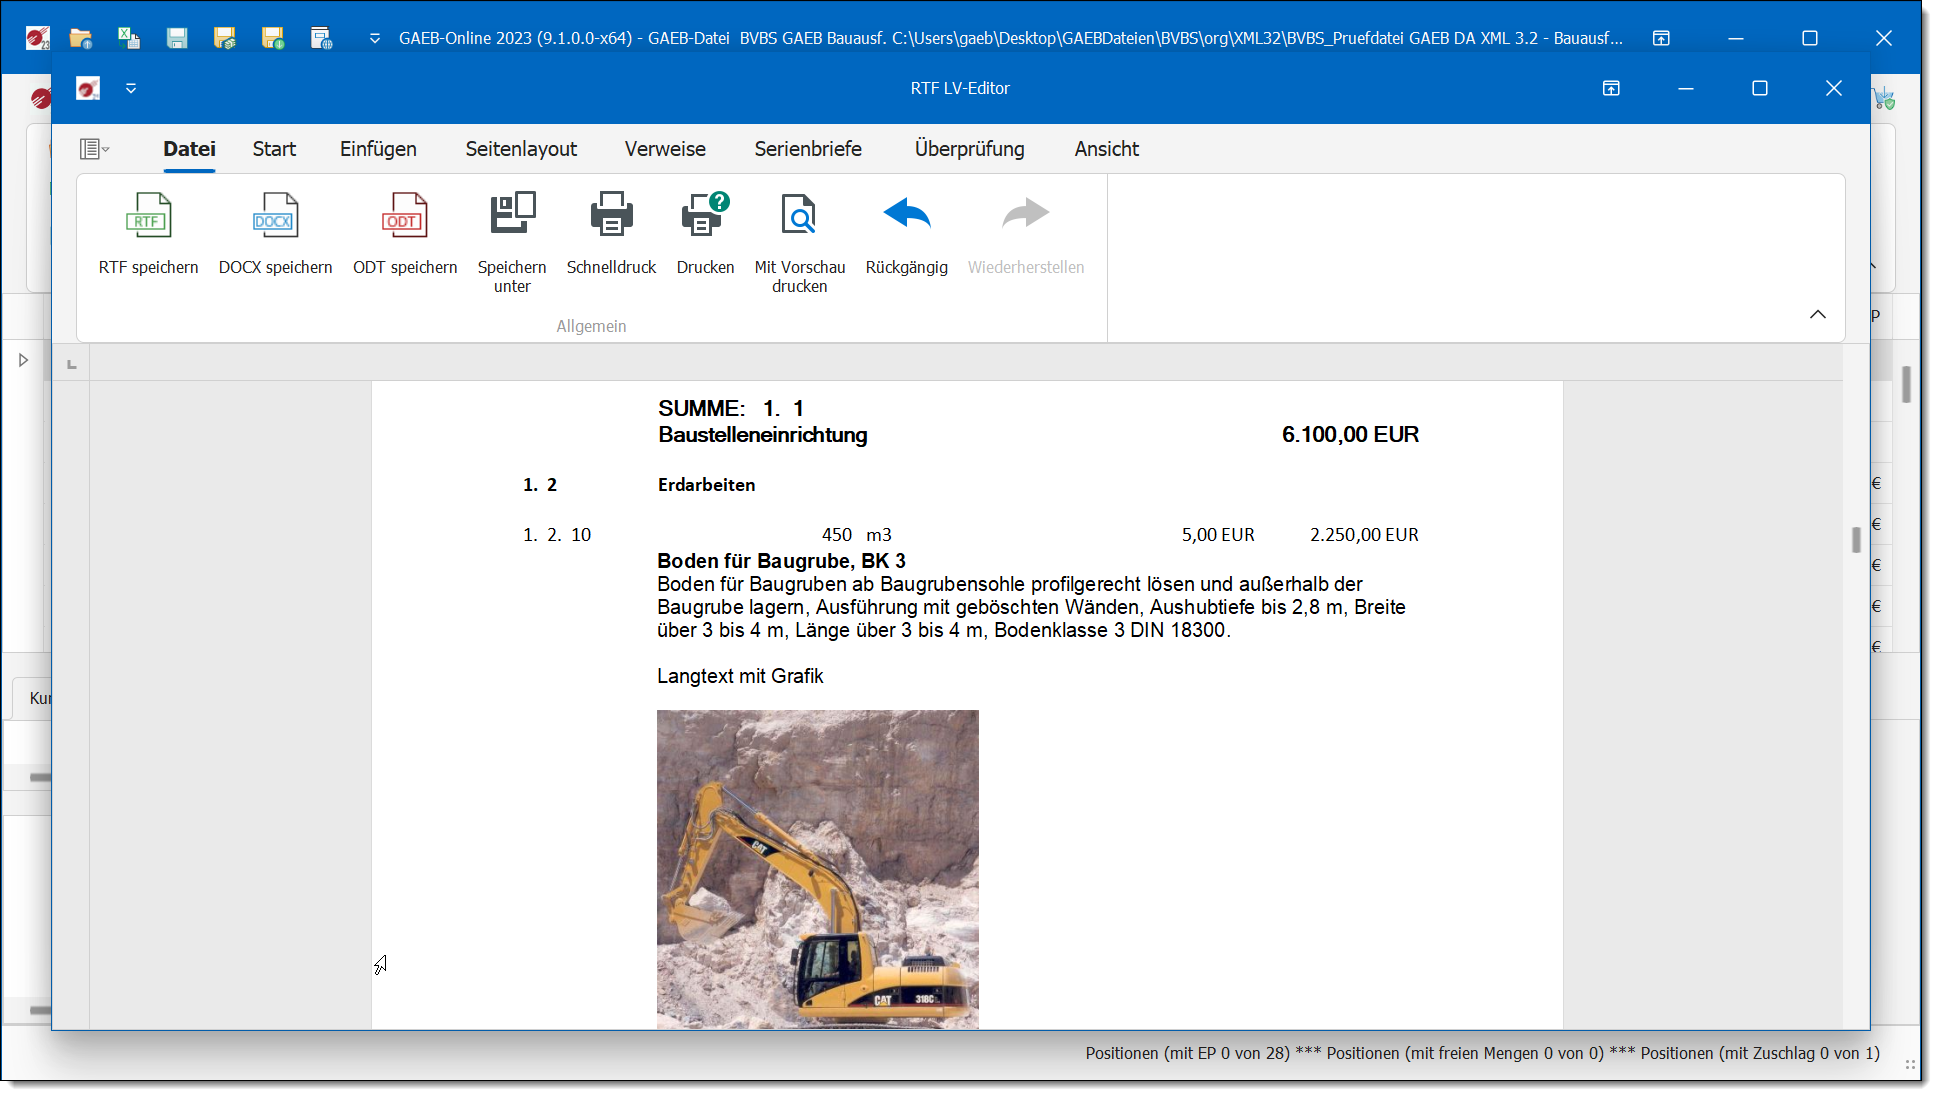Viewport: 1937px width, 1096px height.
Task: Collapse the ribbon with chevron arrow
Action: coord(1817,314)
